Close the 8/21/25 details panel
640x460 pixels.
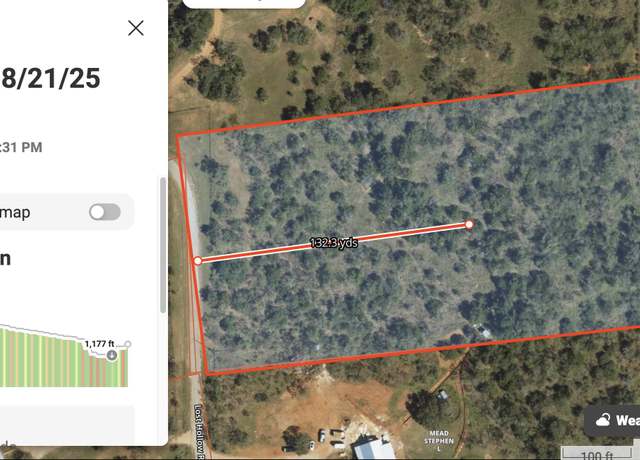136,28
